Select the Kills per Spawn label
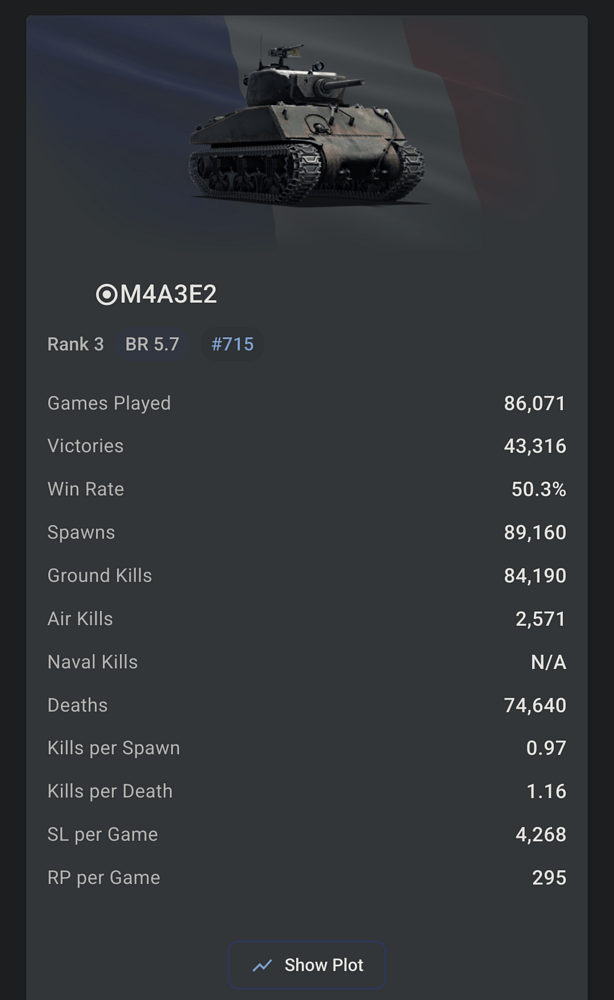 114,748
